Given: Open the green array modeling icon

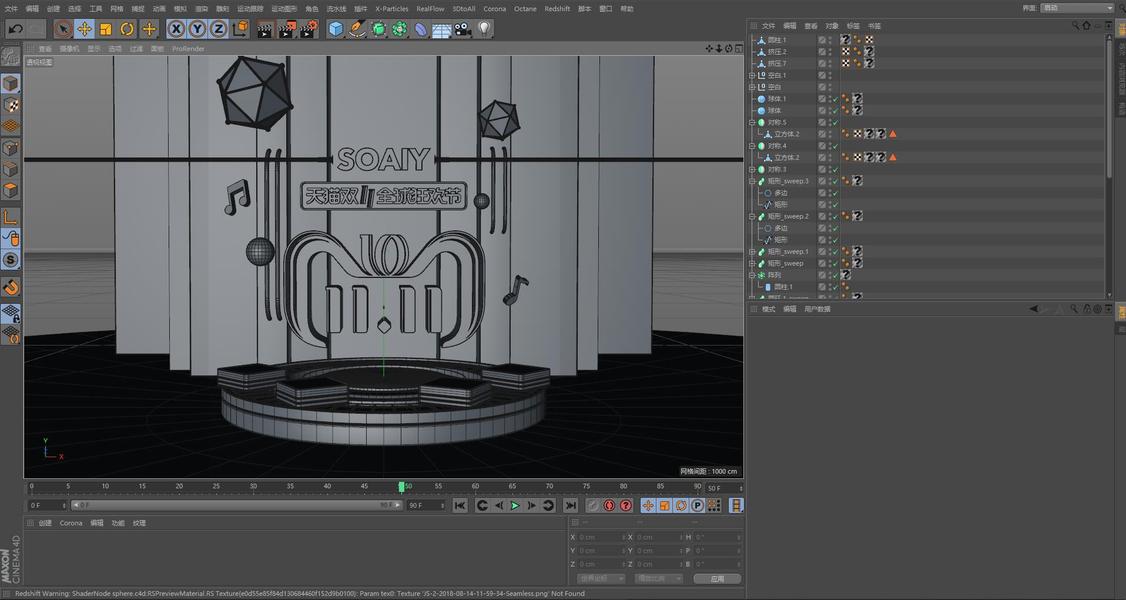Looking at the screenshot, I should pos(400,29).
